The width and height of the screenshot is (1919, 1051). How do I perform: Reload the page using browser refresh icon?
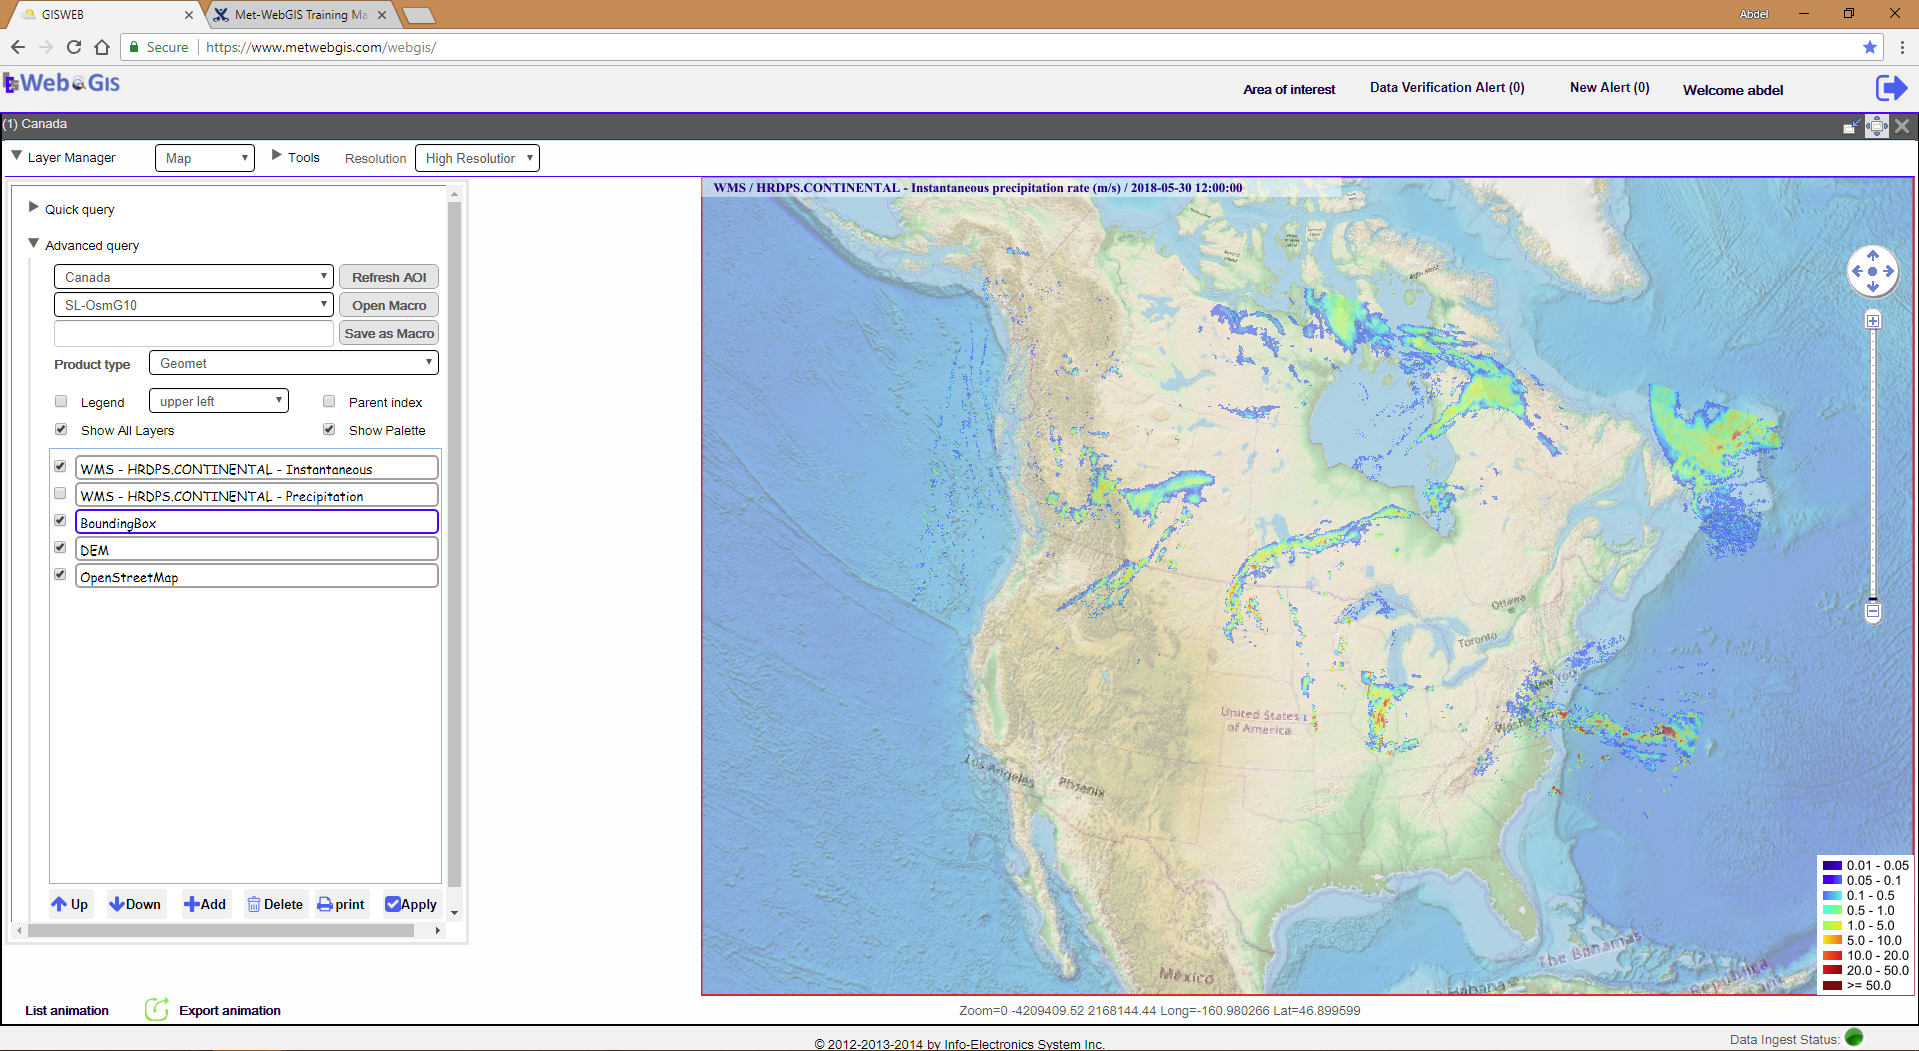[74, 47]
